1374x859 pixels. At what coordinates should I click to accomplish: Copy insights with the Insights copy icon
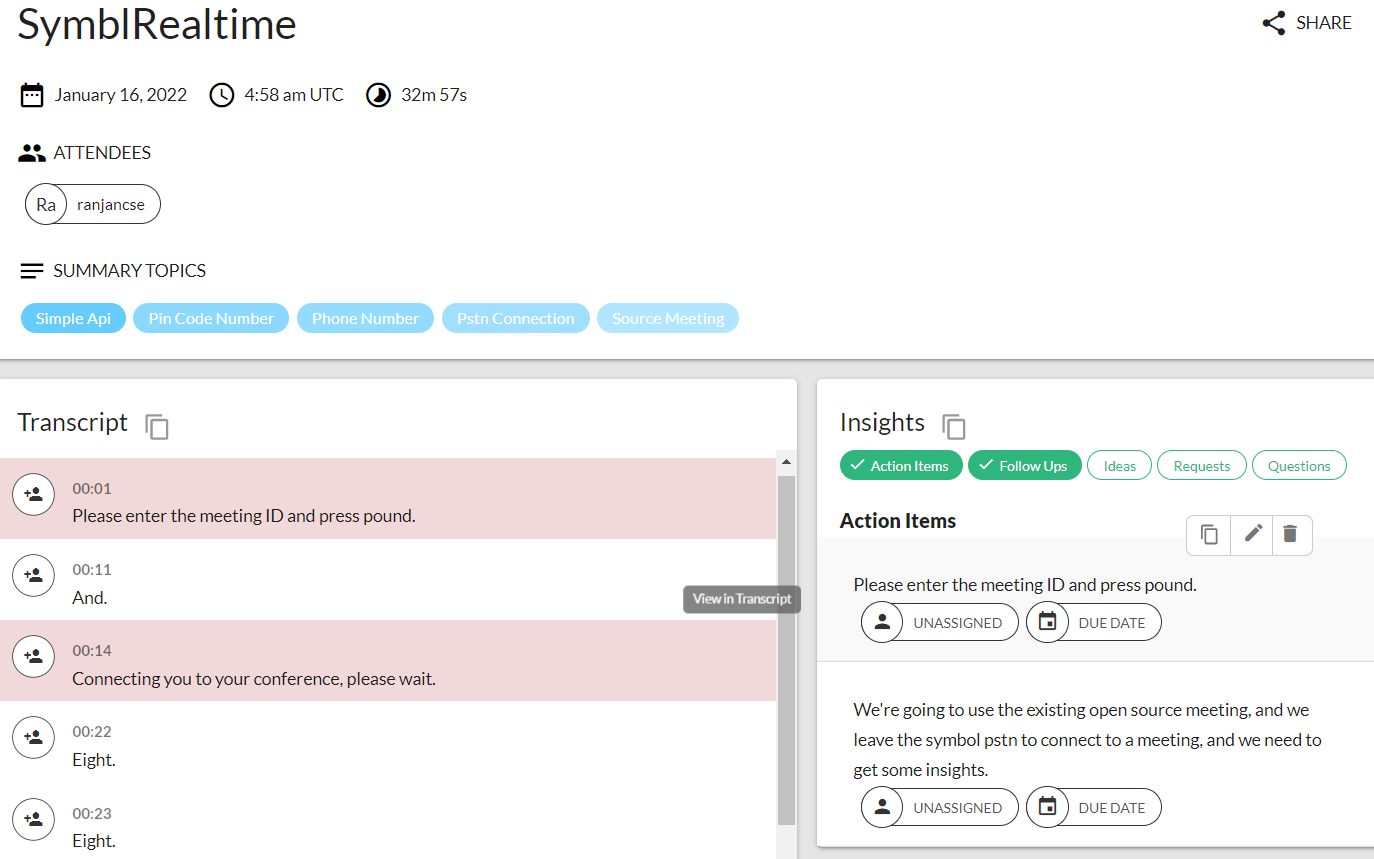click(955, 426)
